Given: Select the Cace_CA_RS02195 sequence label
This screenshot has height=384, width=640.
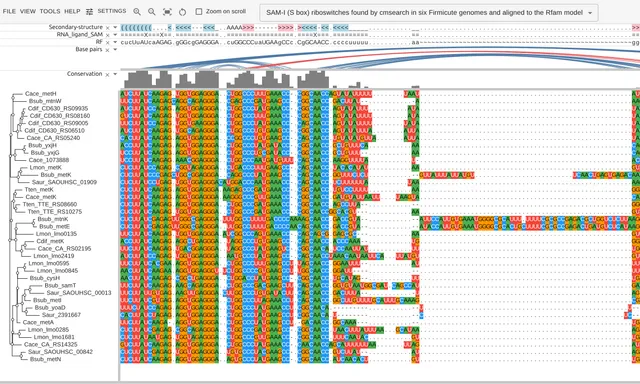Looking at the screenshot, I should [x=64, y=248].
